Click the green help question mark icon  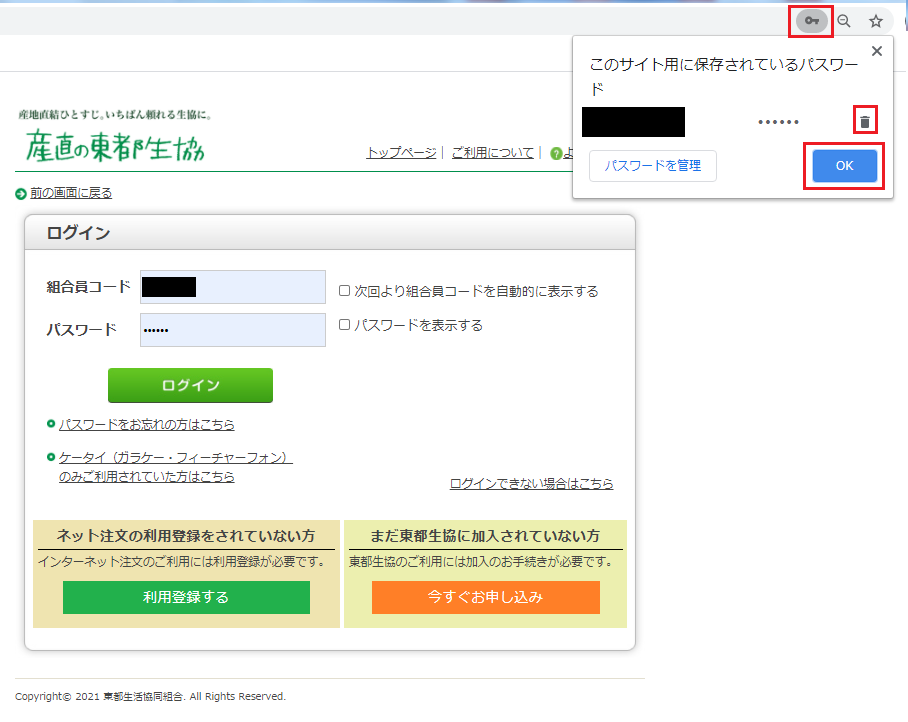click(x=556, y=153)
